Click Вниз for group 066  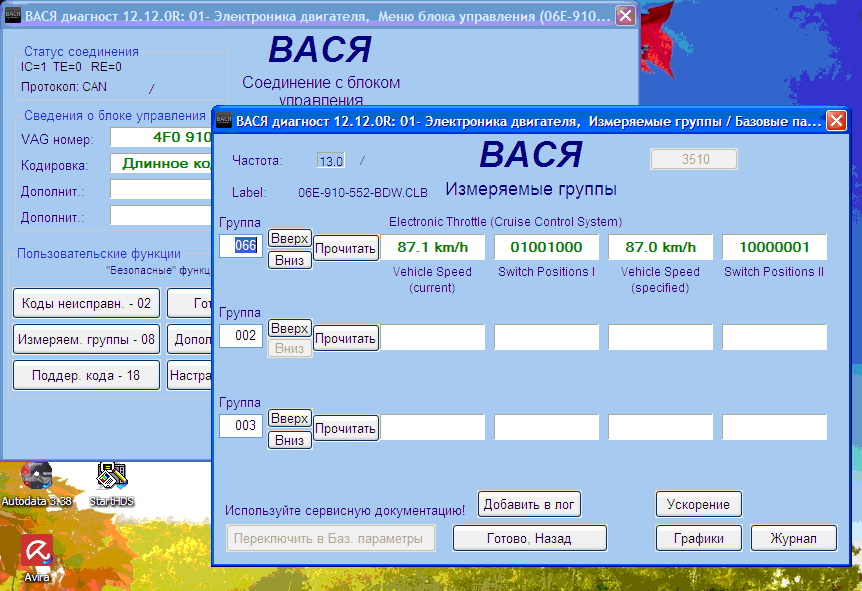point(290,260)
